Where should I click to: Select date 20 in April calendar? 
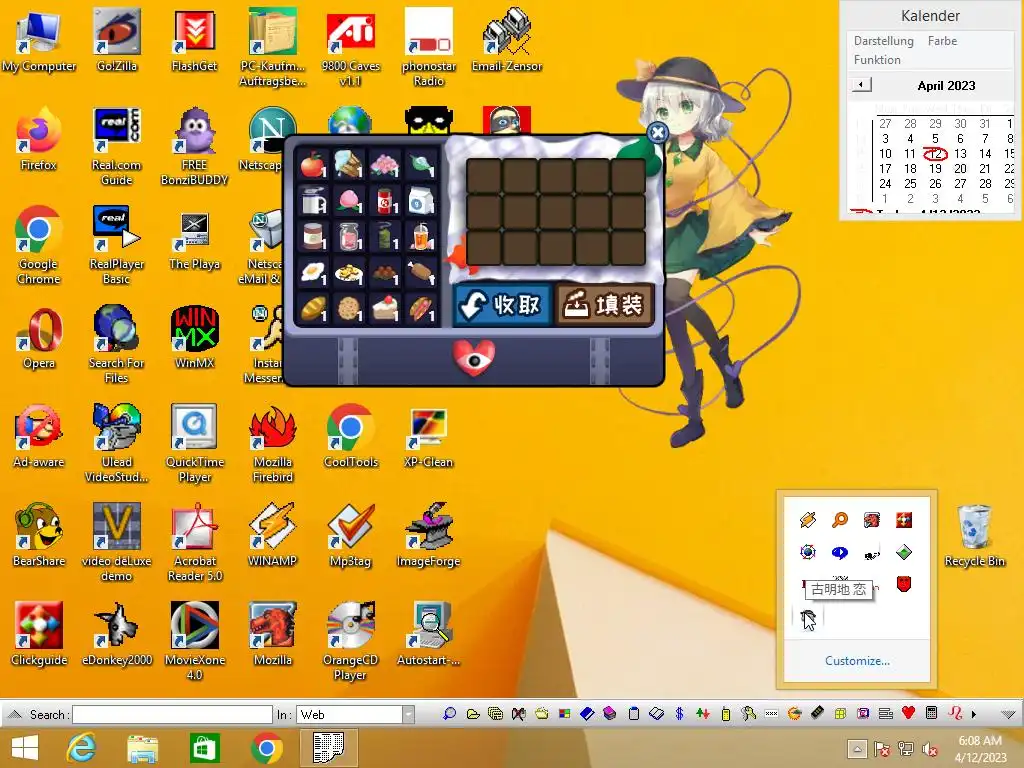960,168
